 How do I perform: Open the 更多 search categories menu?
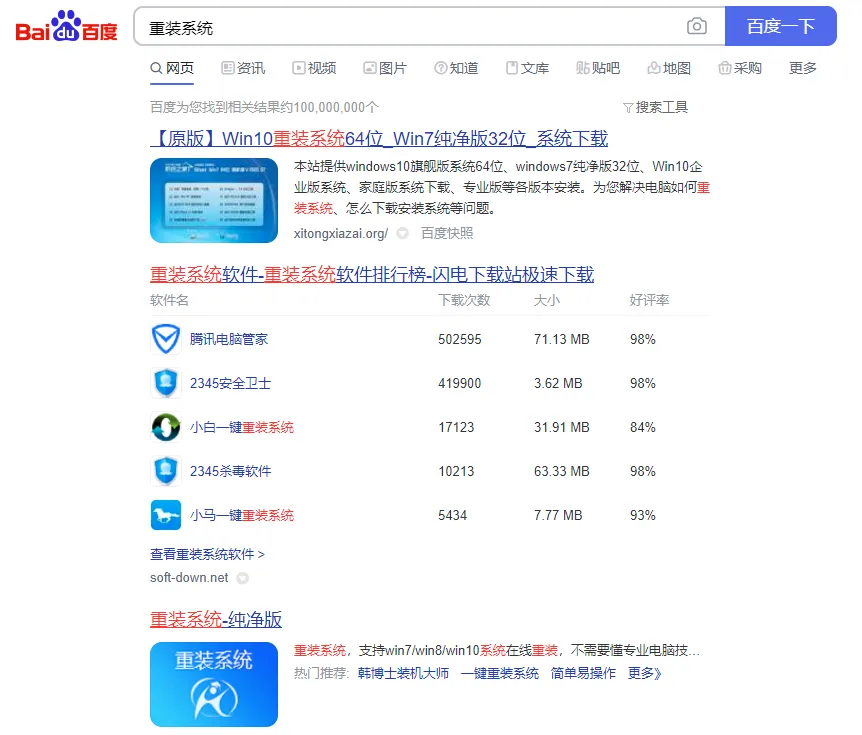click(803, 68)
